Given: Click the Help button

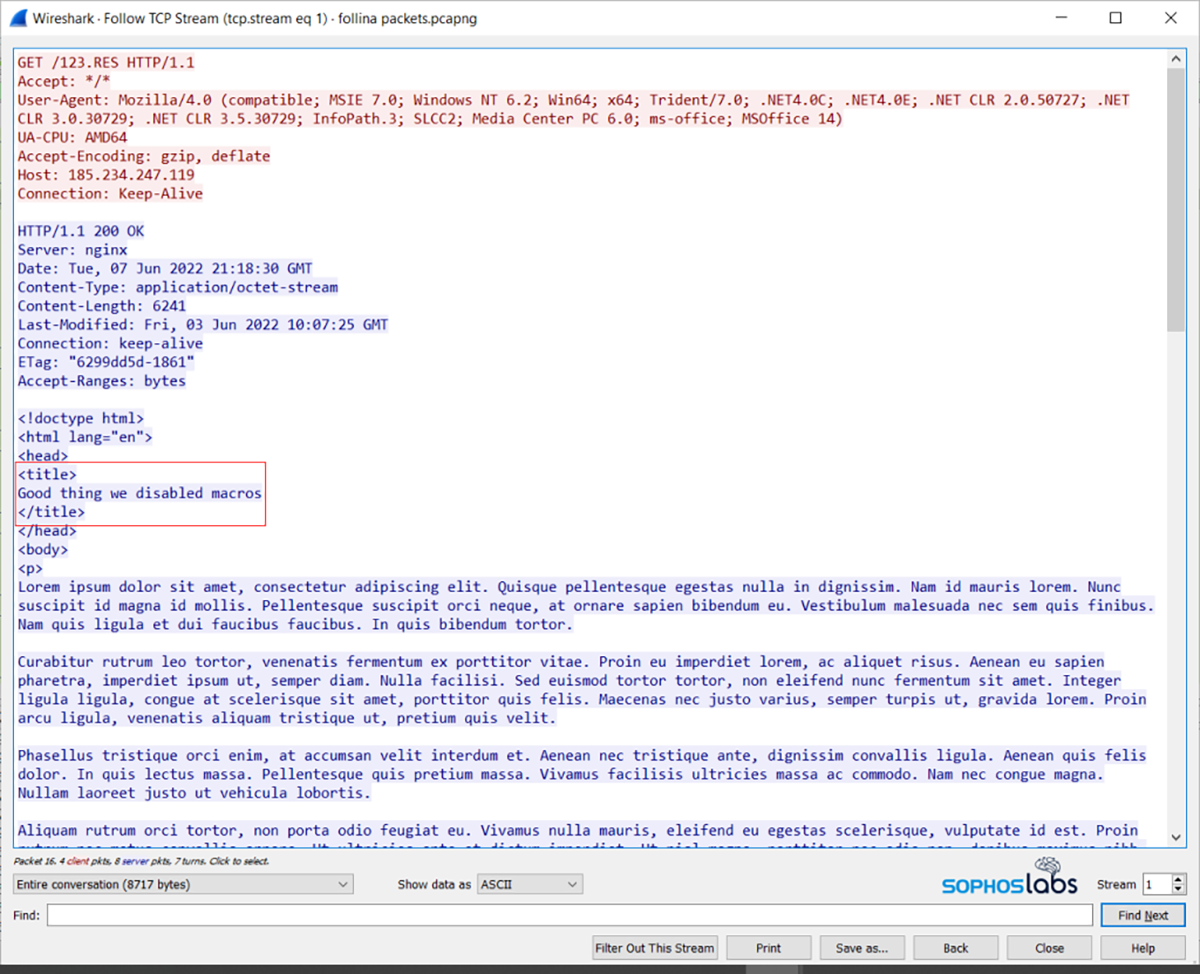Looking at the screenshot, I should tap(1143, 948).
